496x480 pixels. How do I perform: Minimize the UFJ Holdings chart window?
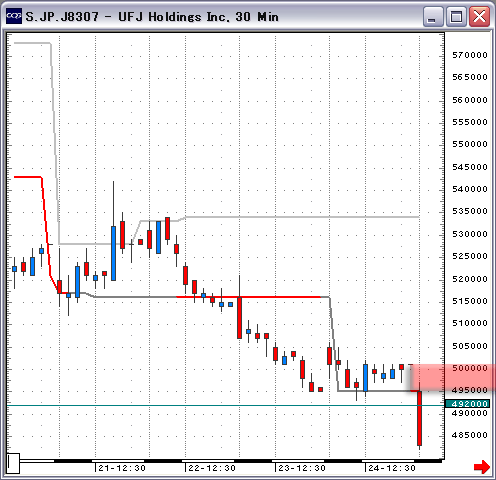coord(432,16)
